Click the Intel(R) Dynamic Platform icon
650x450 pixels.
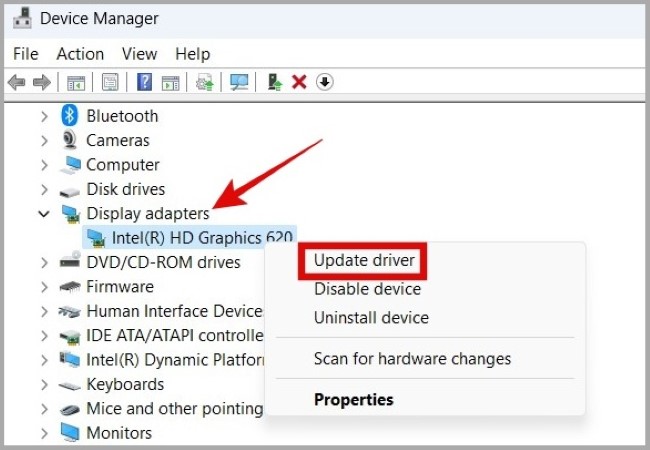[70, 359]
